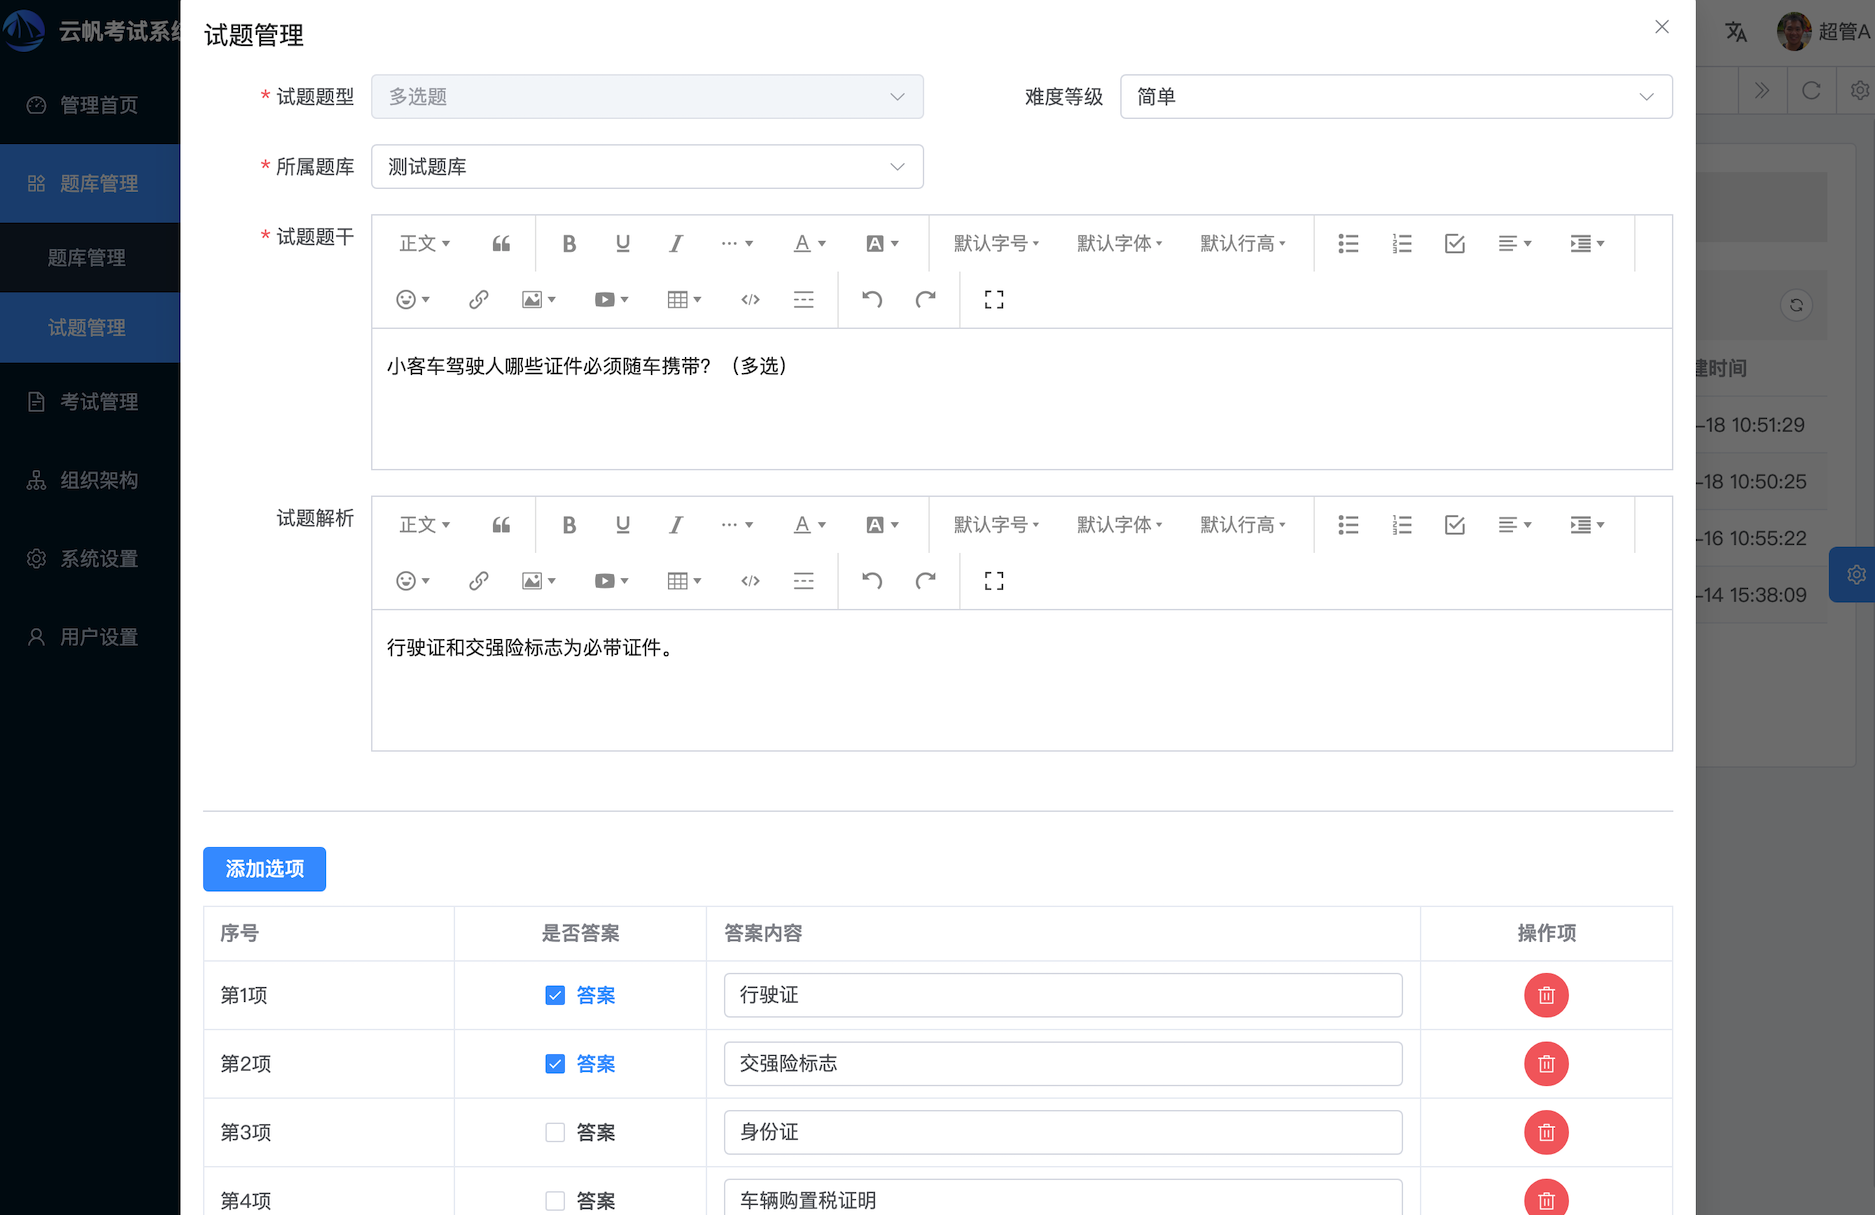
Task: Insert a table in the 试题解析 editor
Action: [x=678, y=580]
